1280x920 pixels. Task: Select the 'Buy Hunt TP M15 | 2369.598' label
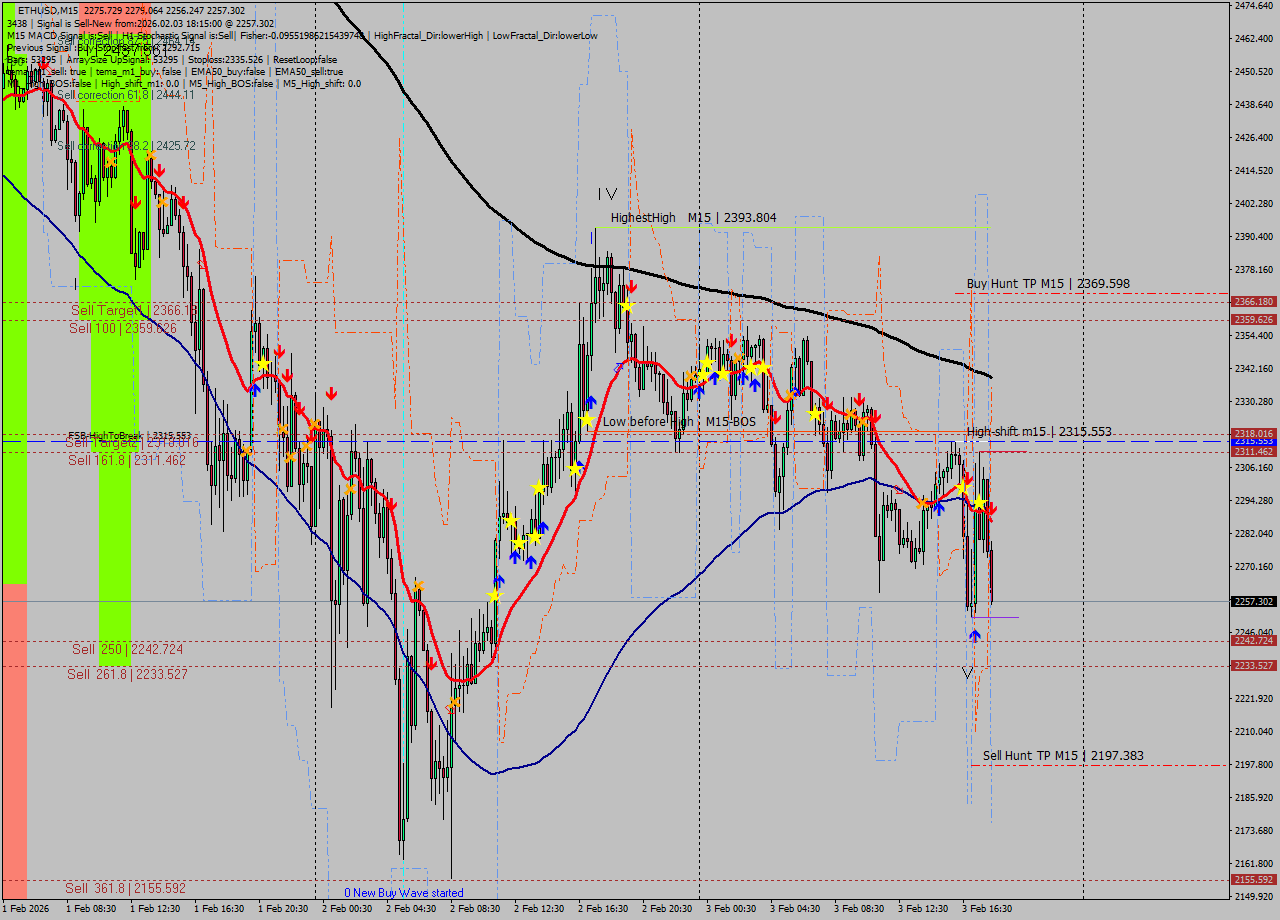pos(1047,284)
